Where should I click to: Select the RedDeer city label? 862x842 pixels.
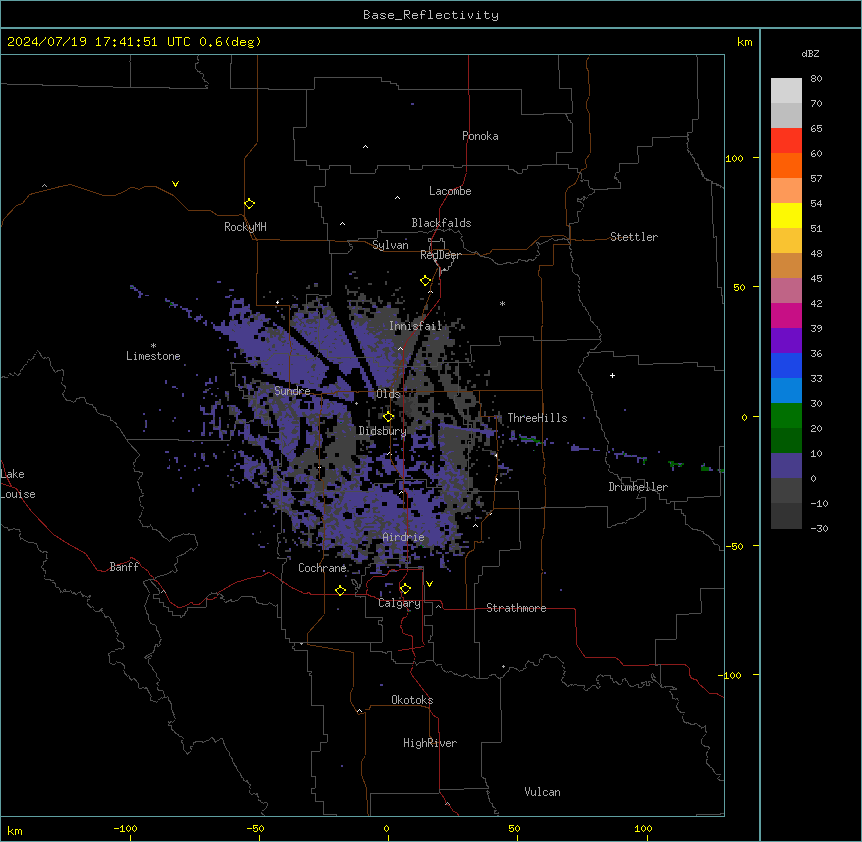pos(440,255)
